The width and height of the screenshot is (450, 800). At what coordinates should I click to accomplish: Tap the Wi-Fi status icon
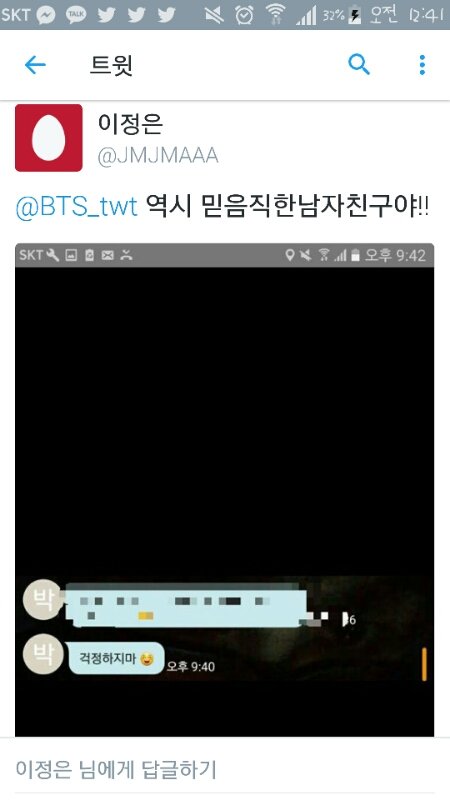pyautogui.click(x=276, y=15)
